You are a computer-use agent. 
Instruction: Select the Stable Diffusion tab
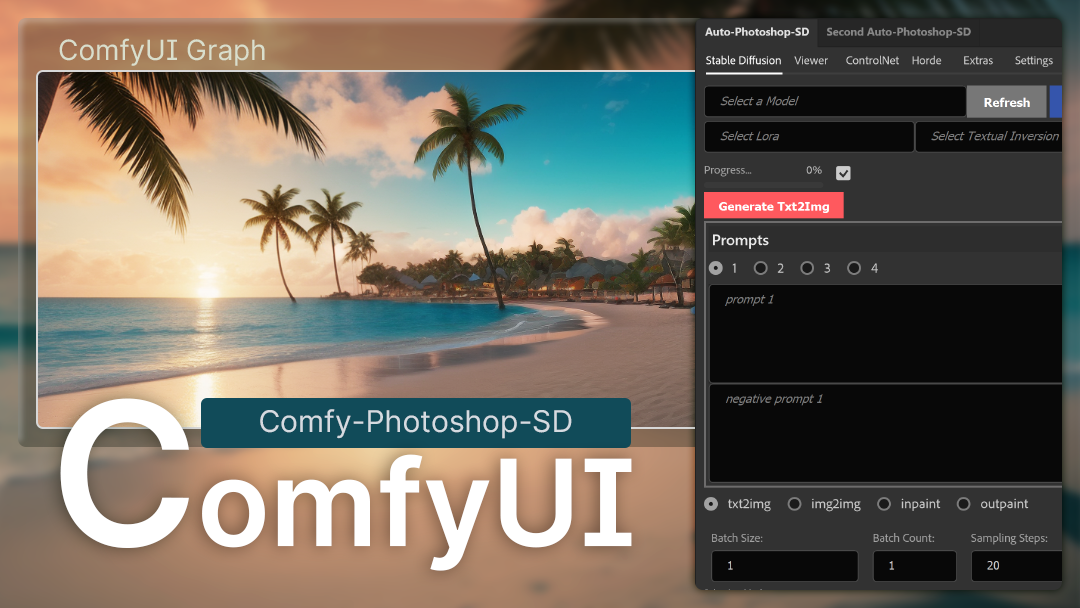tap(743, 60)
